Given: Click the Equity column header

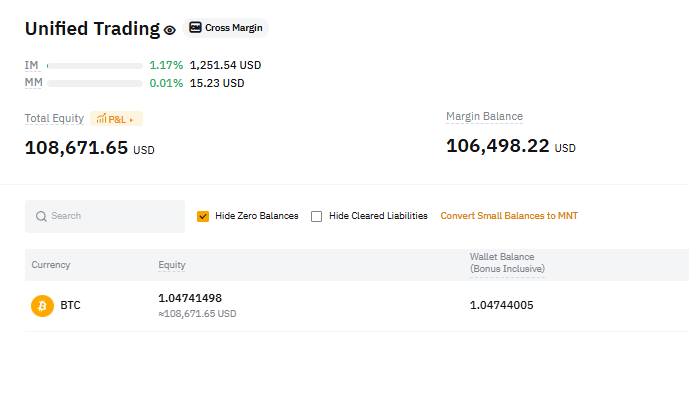Looking at the screenshot, I should click(x=172, y=265).
